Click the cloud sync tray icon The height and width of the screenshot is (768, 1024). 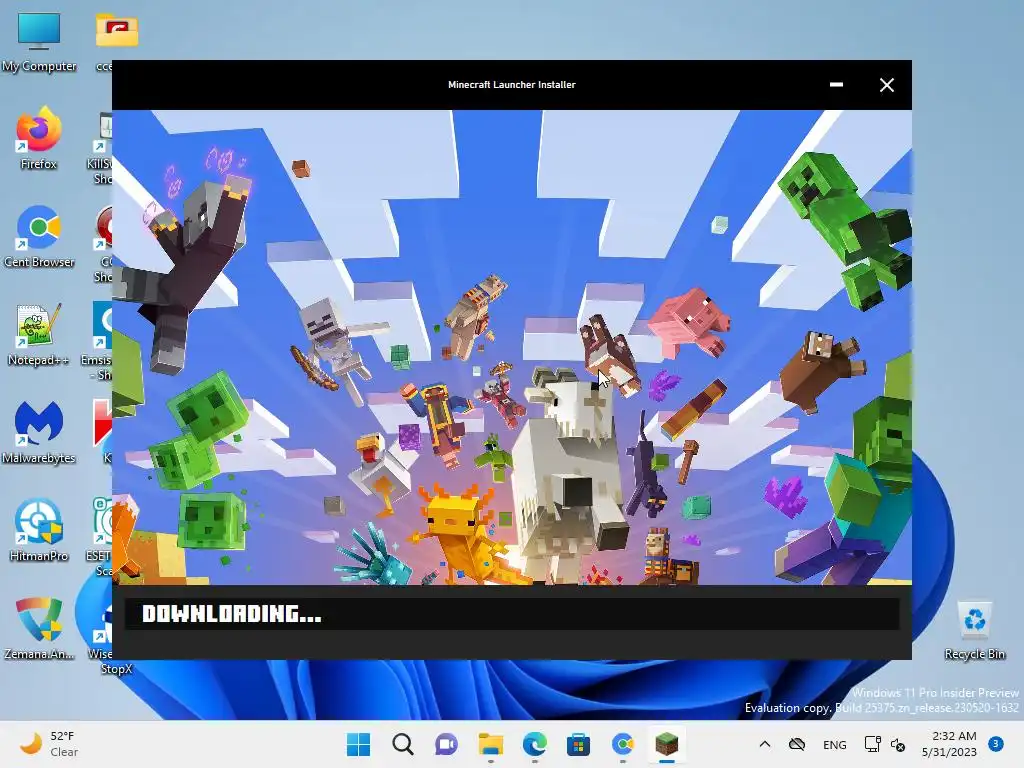click(797, 744)
